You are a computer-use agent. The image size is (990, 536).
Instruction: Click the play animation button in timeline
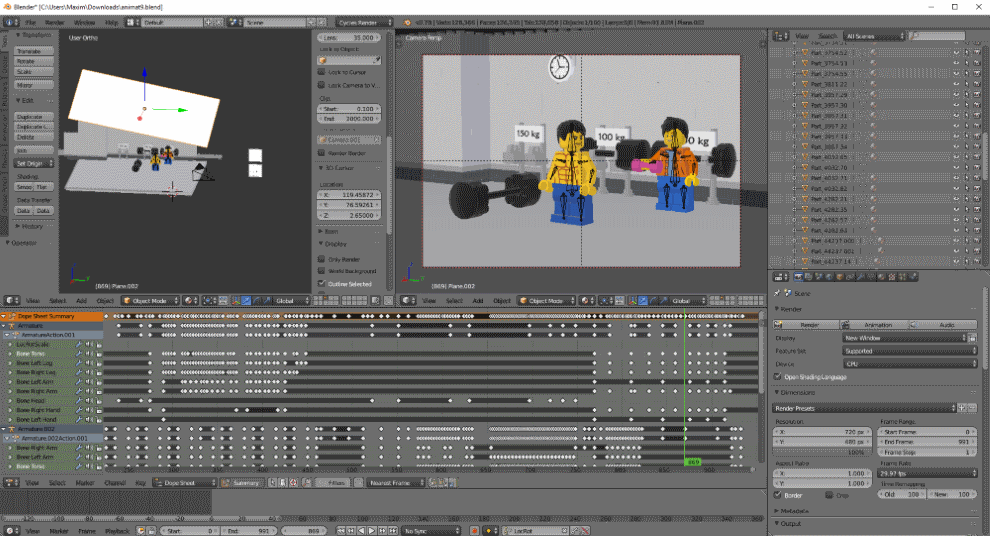pos(372,530)
